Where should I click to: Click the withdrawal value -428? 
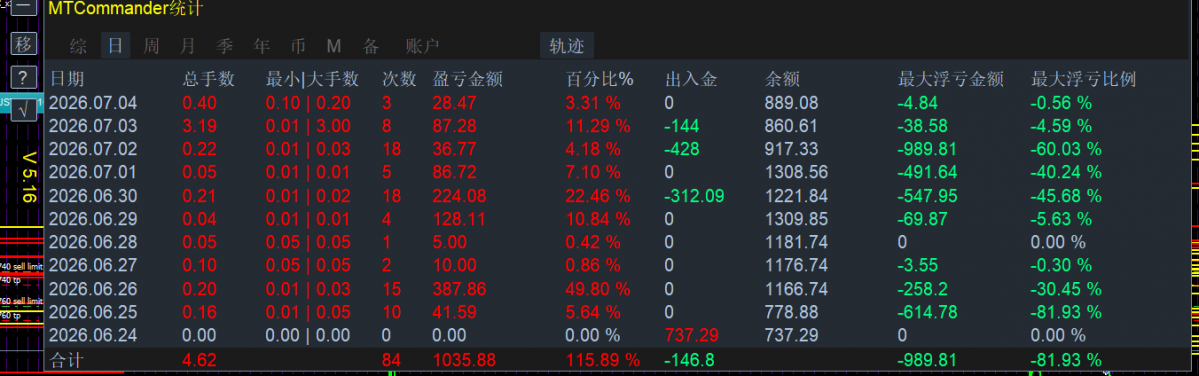tap(682, 149)
